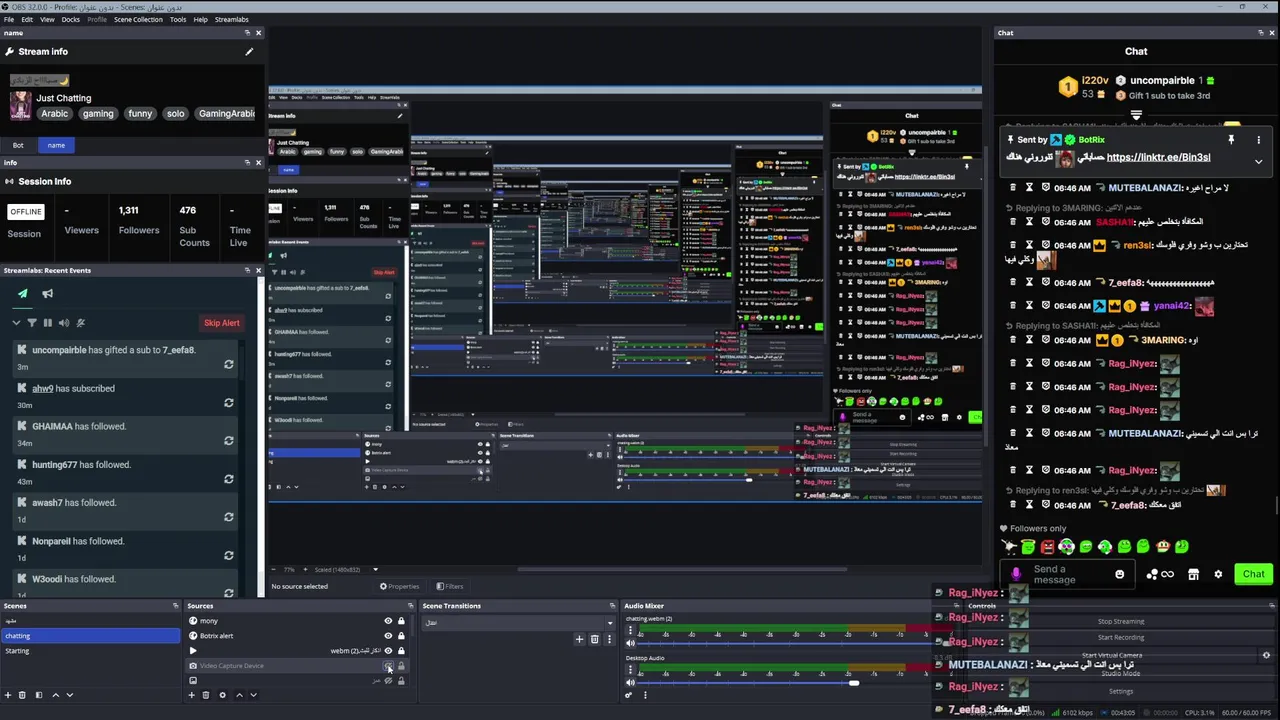Toggle visibility of the Botrix alert source
Screen dimensions: 1280x720
pos(388,636)
